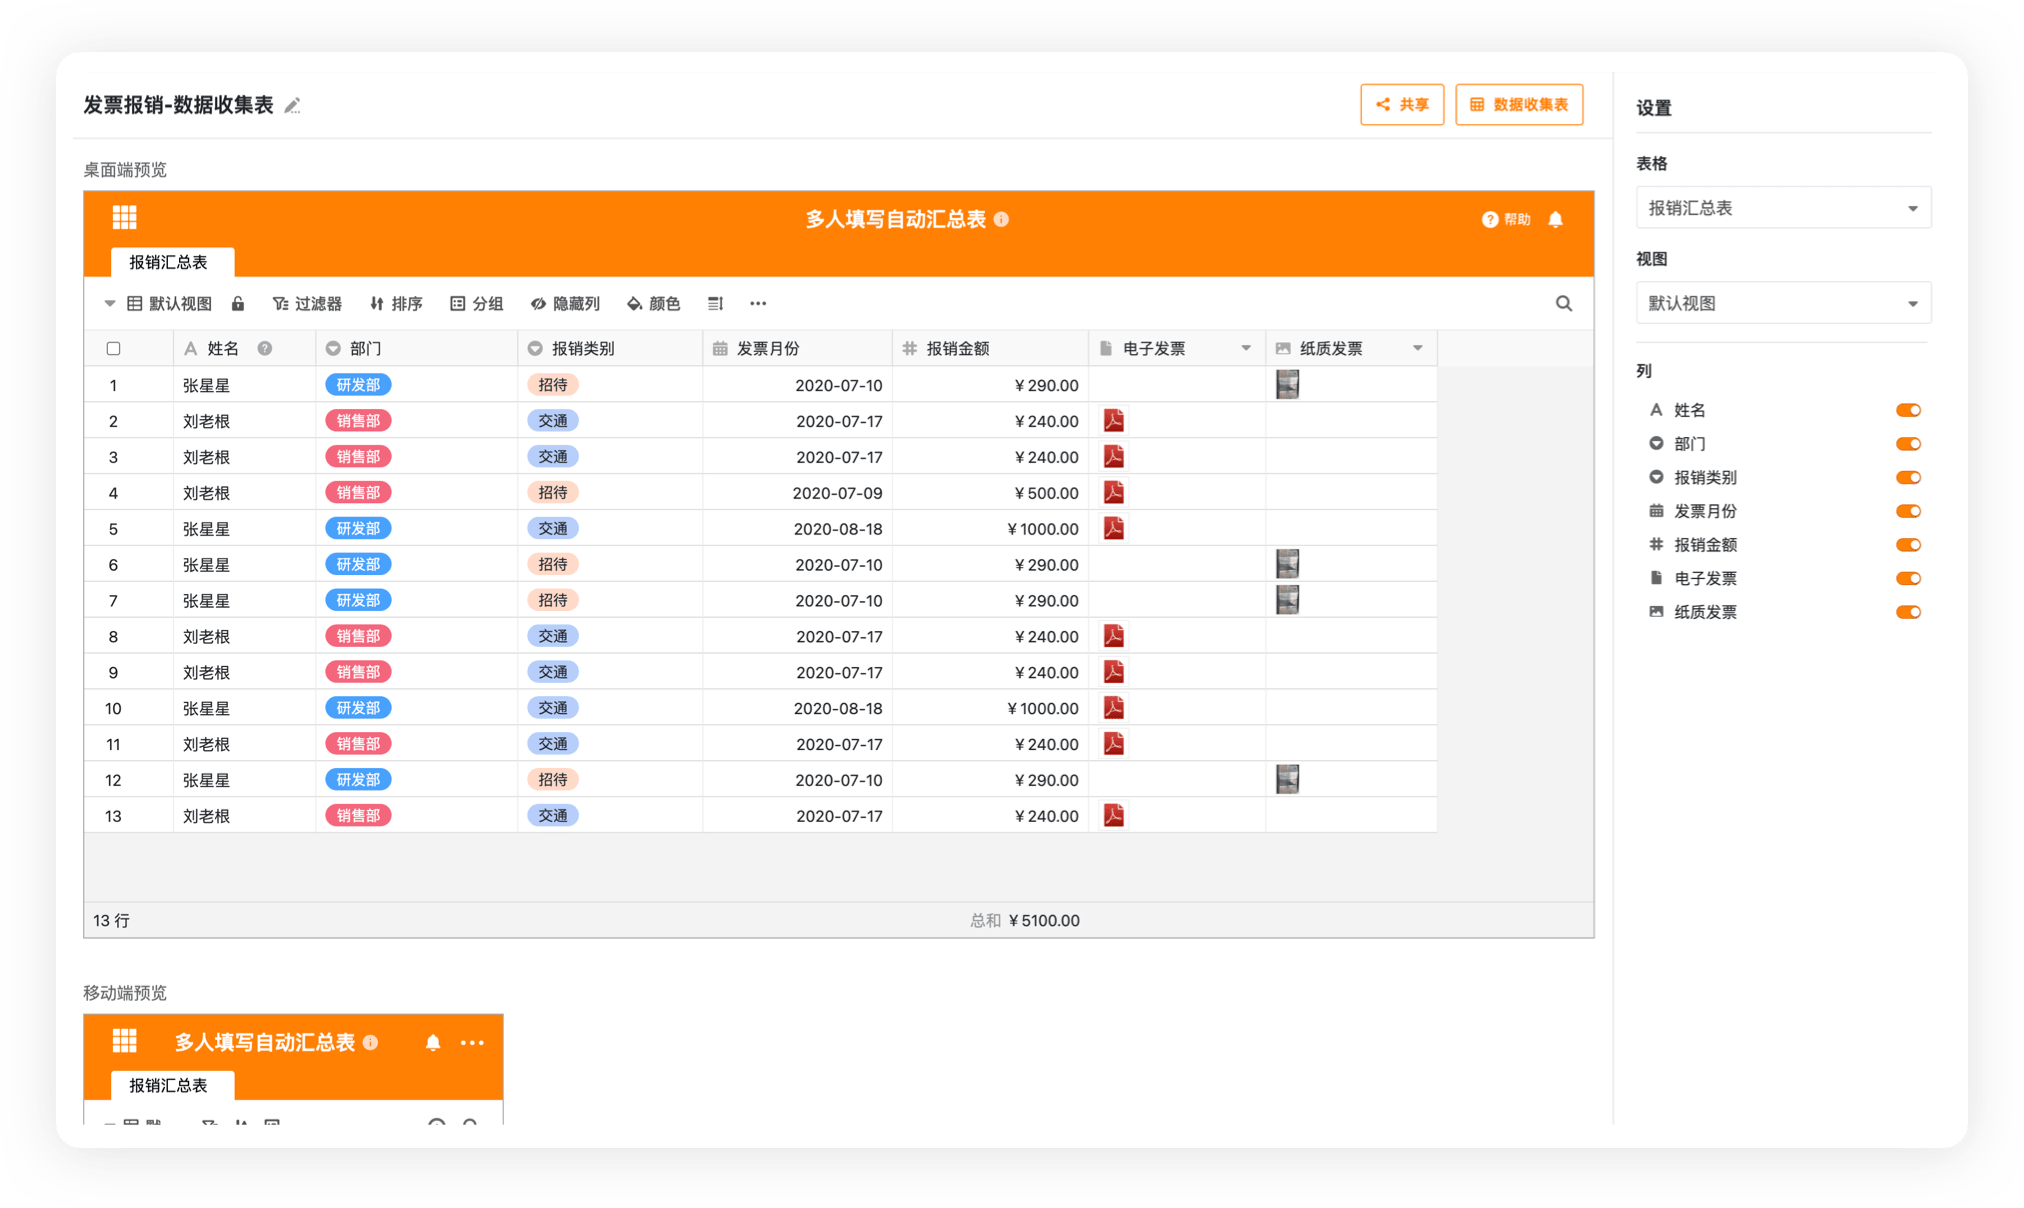
Task: Toggle off the 姓名 column switch
Action: pyautogui.click(x=1908, y=410)
